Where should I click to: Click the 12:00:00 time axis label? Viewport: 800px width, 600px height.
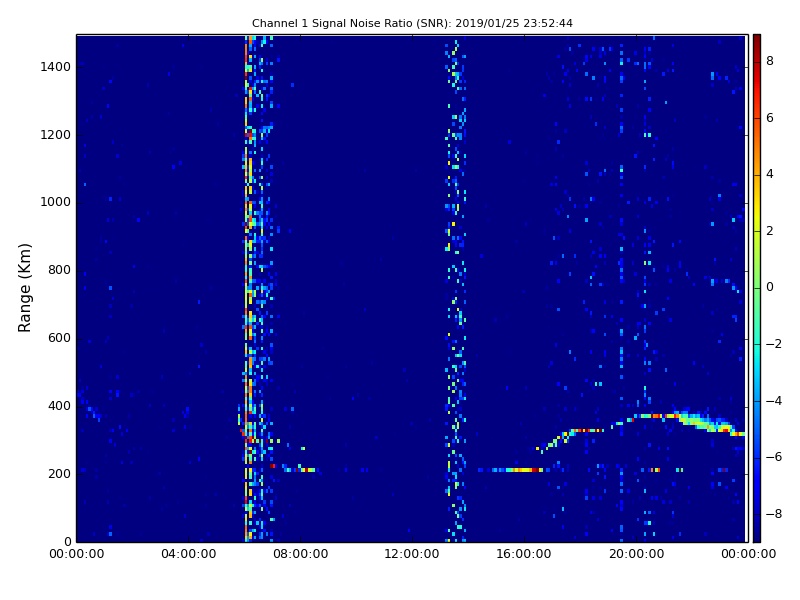[412, 554]
